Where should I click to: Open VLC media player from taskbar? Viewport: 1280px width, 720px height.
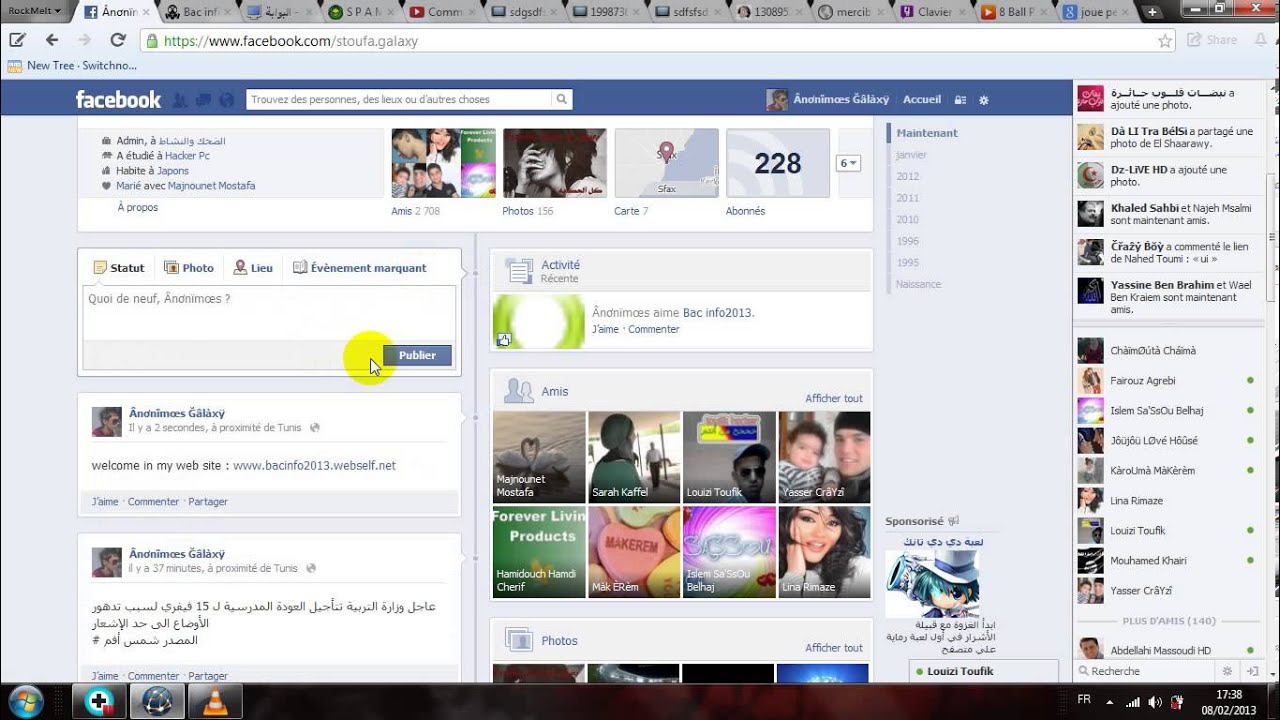pos(215,702)
